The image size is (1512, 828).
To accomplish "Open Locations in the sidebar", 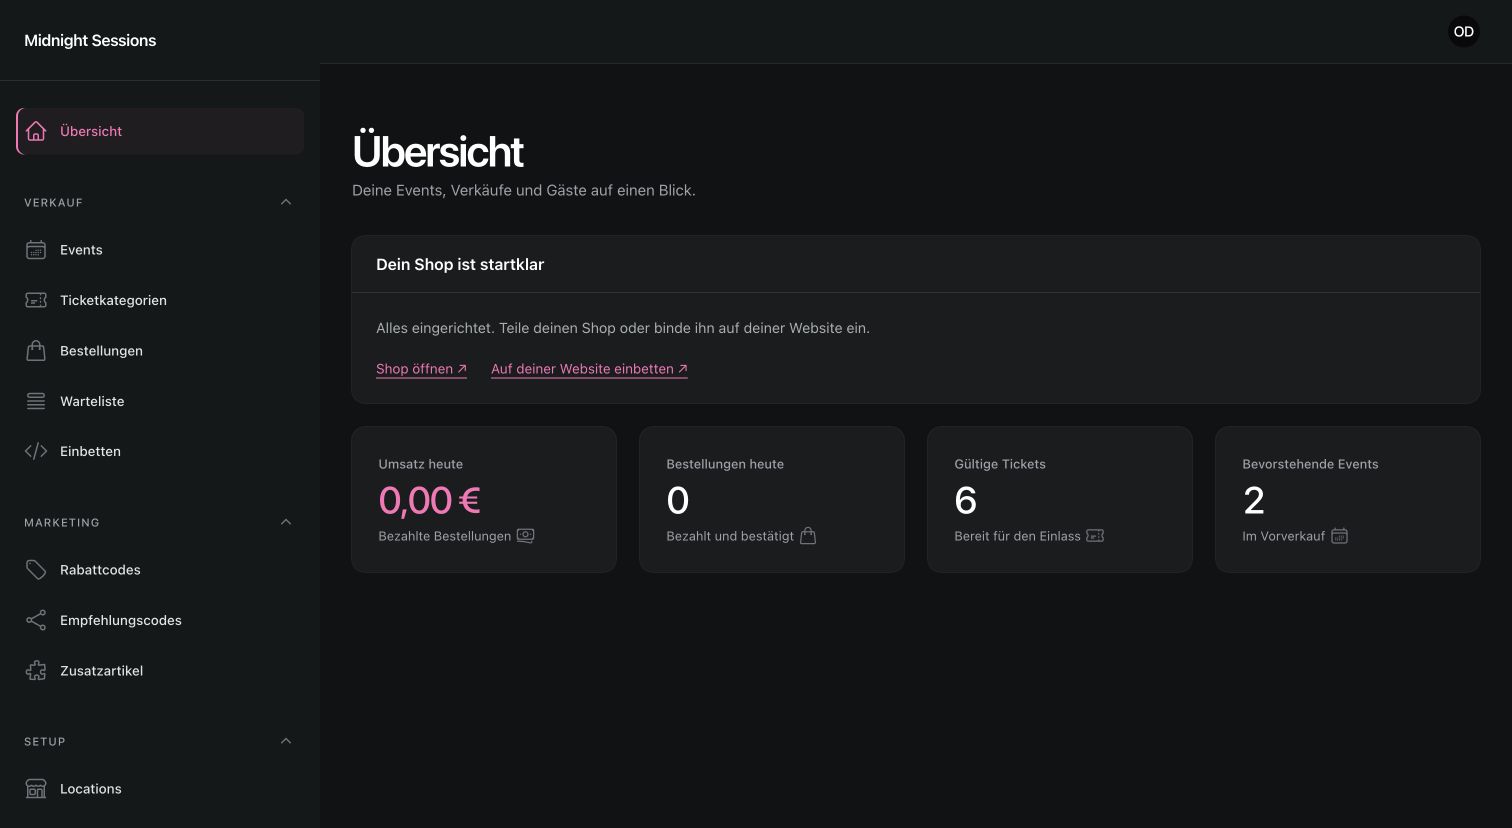I will [160, 789].
